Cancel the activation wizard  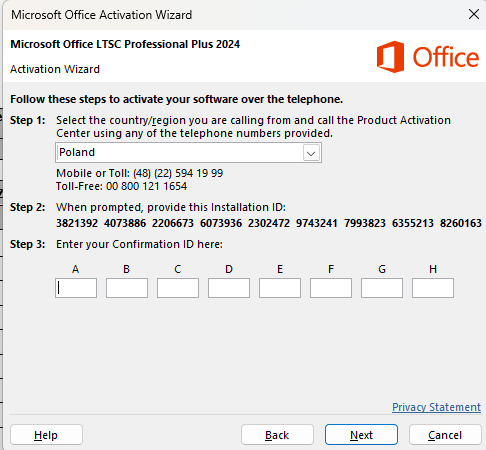[x=445, y=435]
